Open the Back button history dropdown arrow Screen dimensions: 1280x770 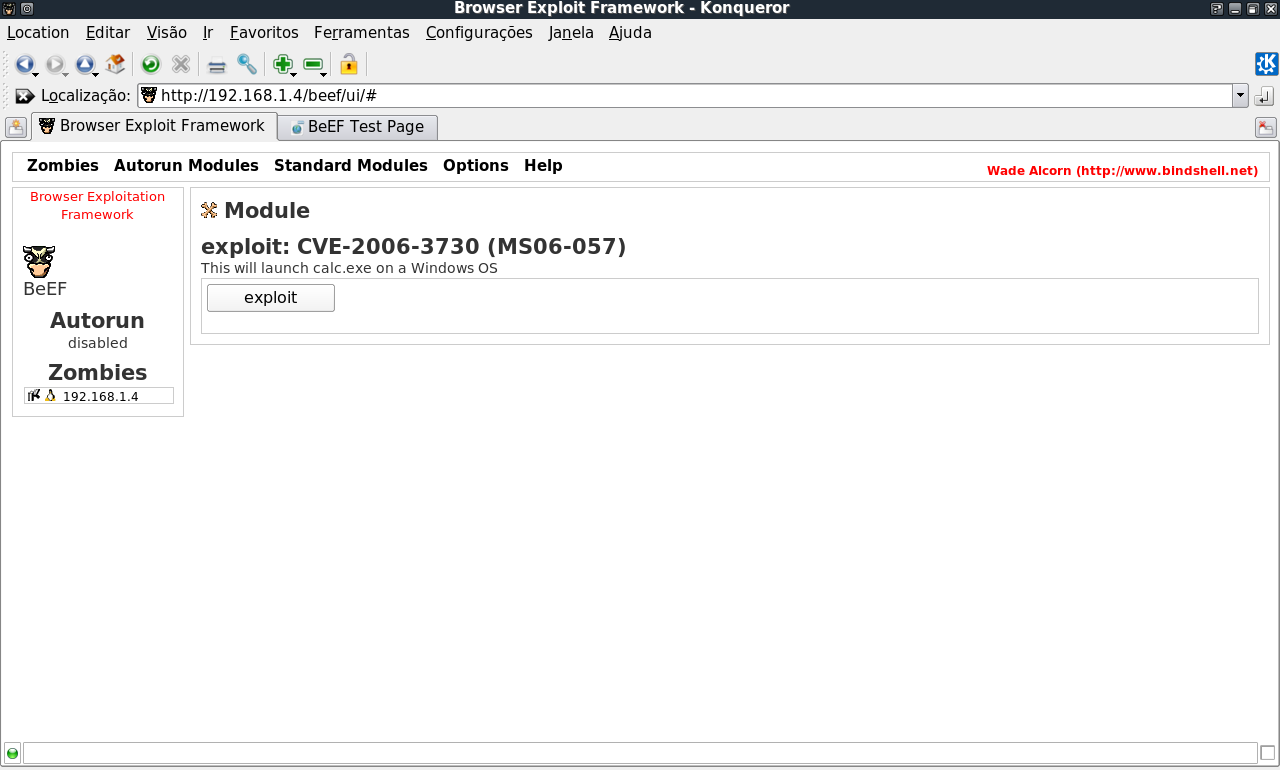click(x=36, y=74)
